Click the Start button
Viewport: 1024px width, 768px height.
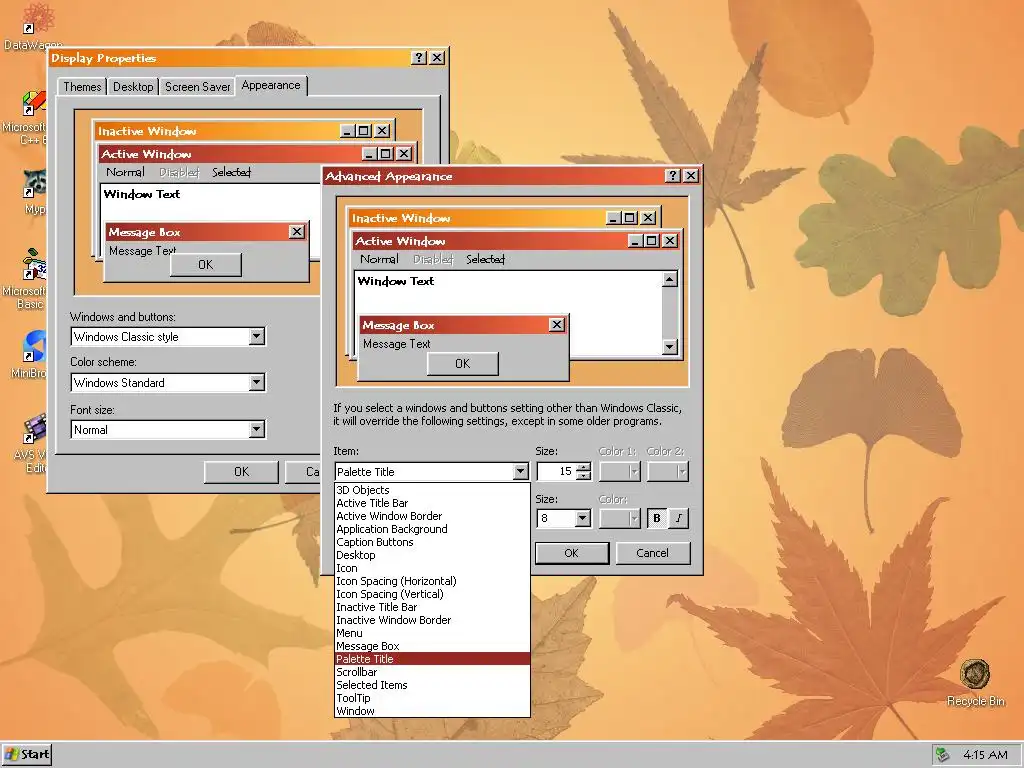click(x=26, y=755)
